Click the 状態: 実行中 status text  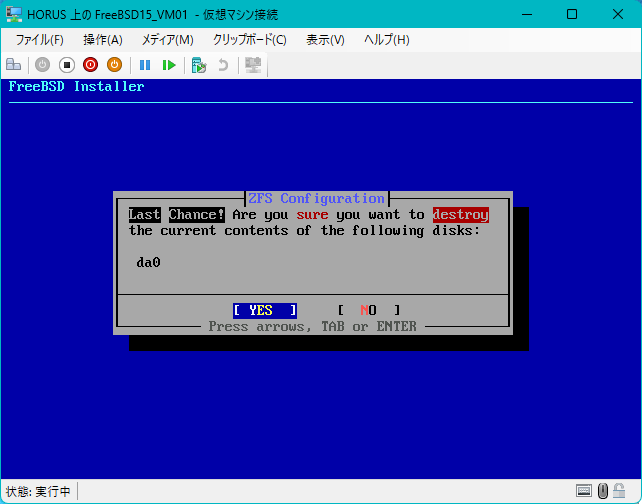[x=38, y=491]
